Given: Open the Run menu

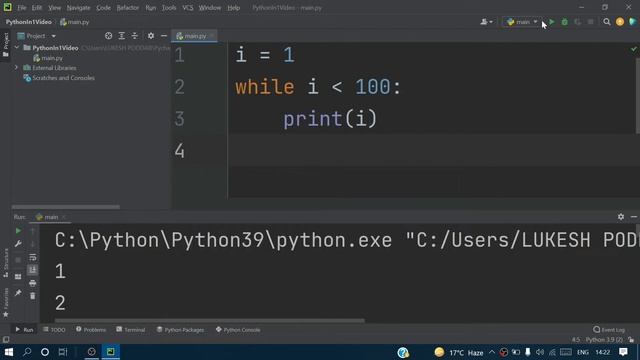Looking at the screenshot, I should 151,8.
